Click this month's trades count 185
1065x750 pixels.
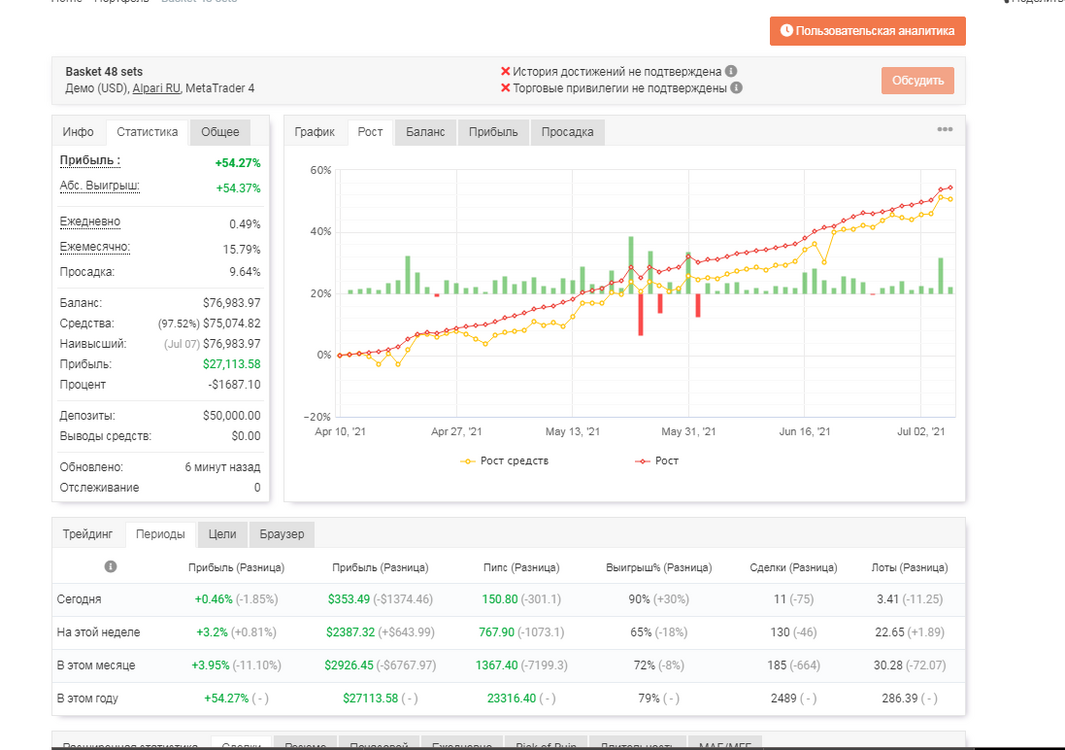click(x=776, y=665)
